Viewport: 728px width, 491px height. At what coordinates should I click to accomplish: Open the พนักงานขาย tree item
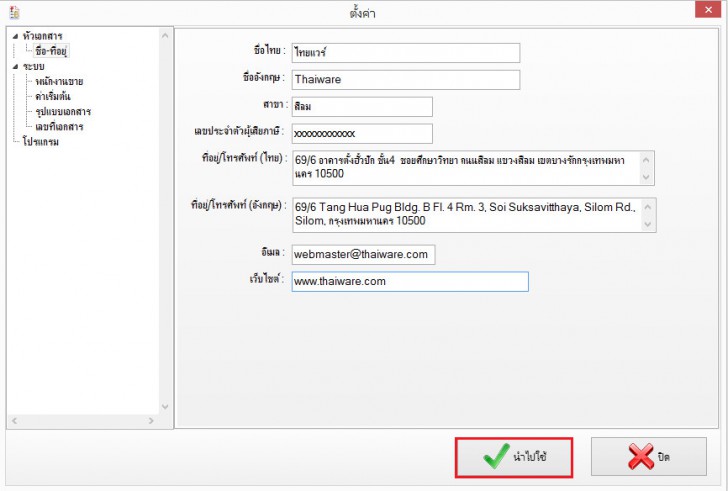(59, 81)
